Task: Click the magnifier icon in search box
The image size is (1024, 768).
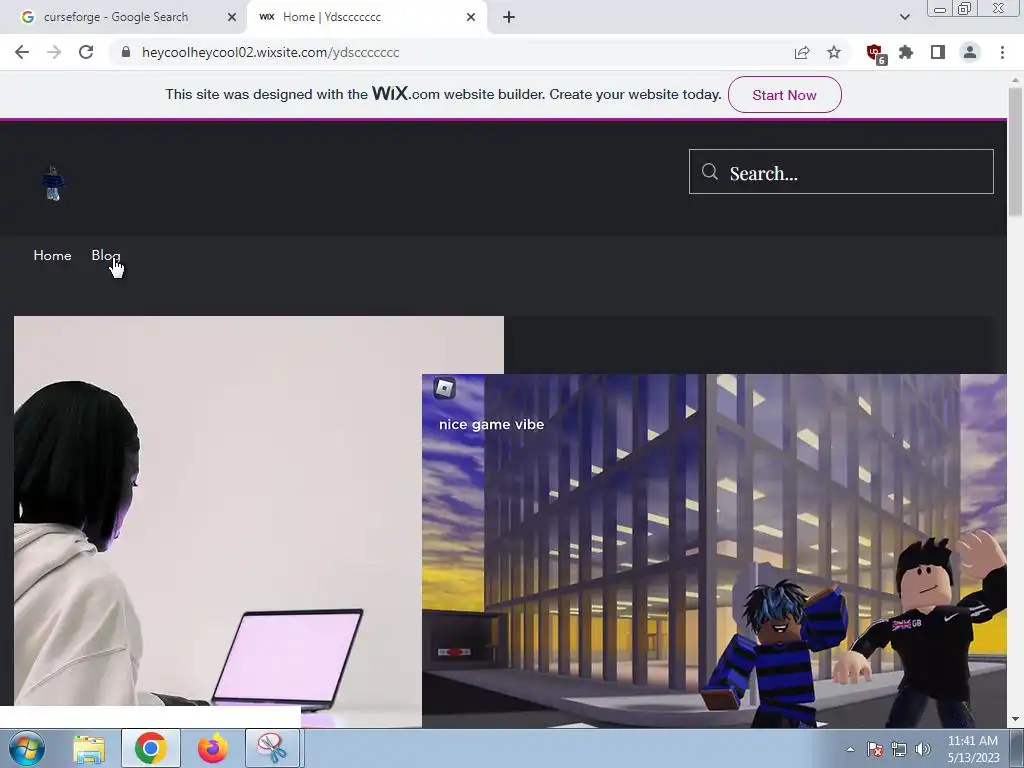Action: pos(710,172)
